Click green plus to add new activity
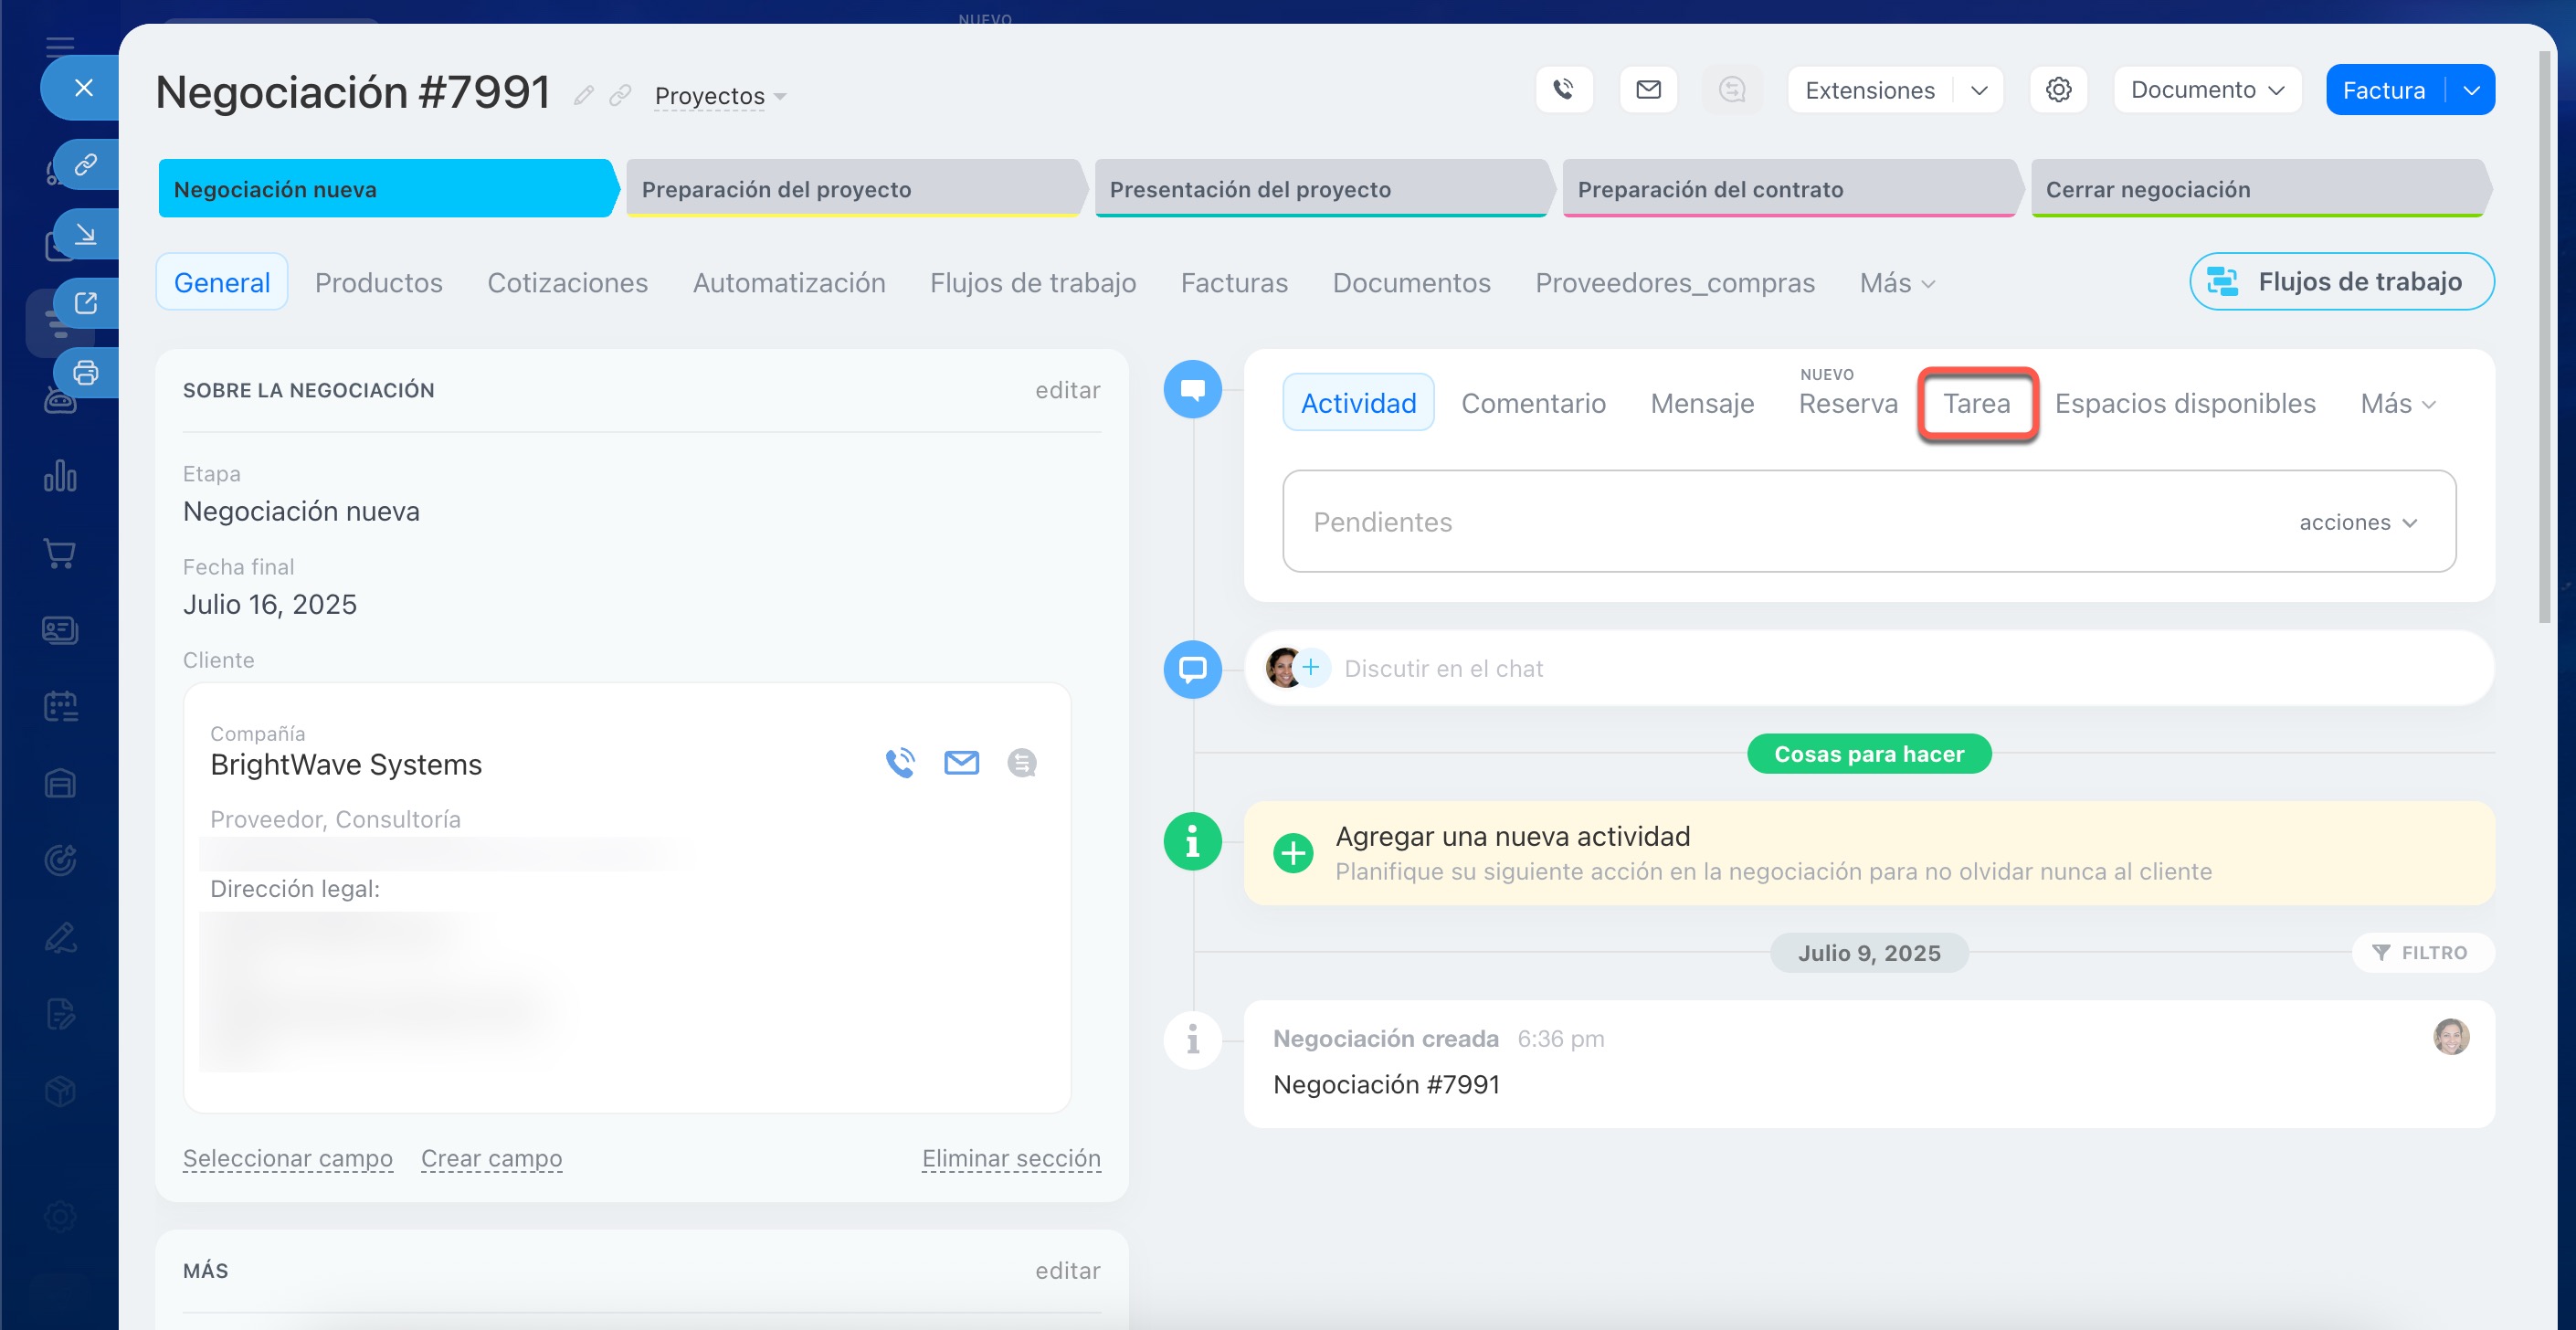 1293,853
